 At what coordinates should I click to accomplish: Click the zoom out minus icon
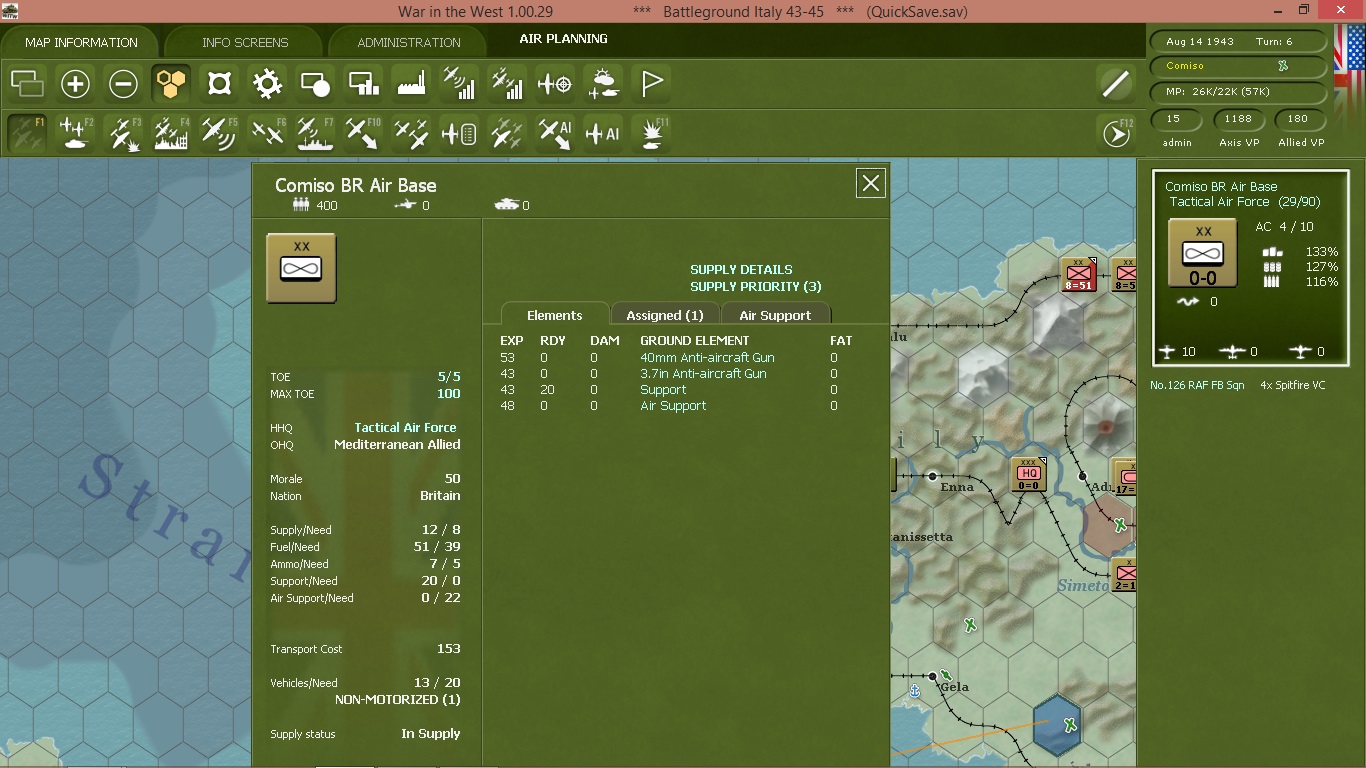click(123, 84)
